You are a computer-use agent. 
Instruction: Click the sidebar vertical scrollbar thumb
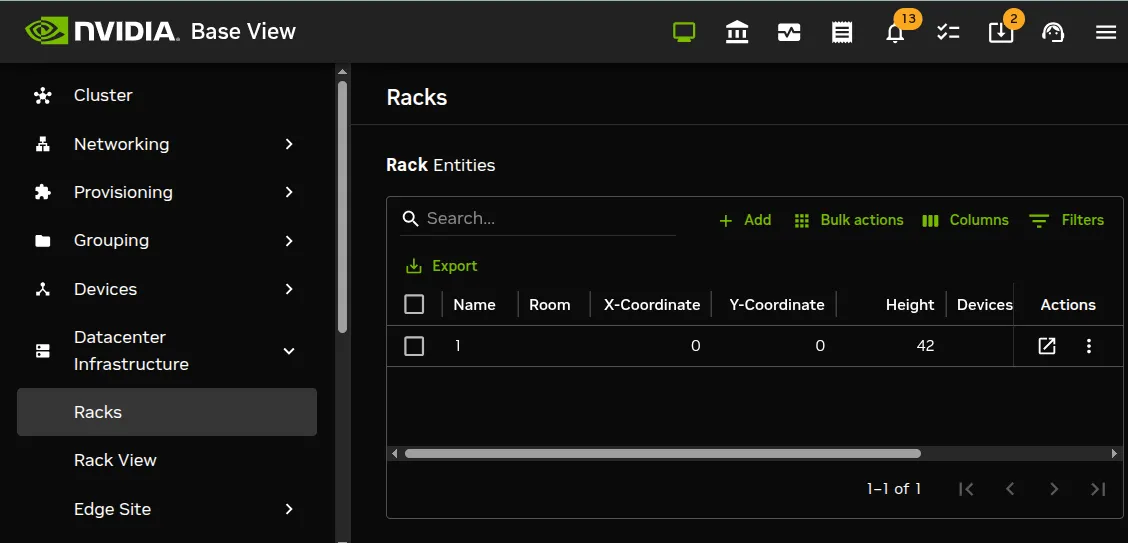coord(342,206)
